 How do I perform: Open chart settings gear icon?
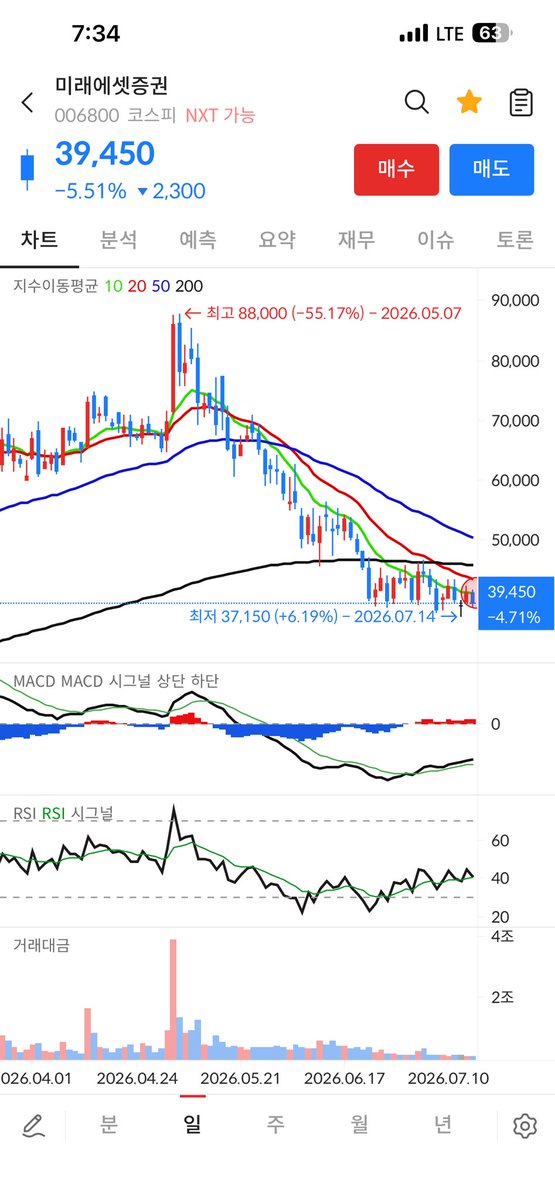tap(524, 1126)
